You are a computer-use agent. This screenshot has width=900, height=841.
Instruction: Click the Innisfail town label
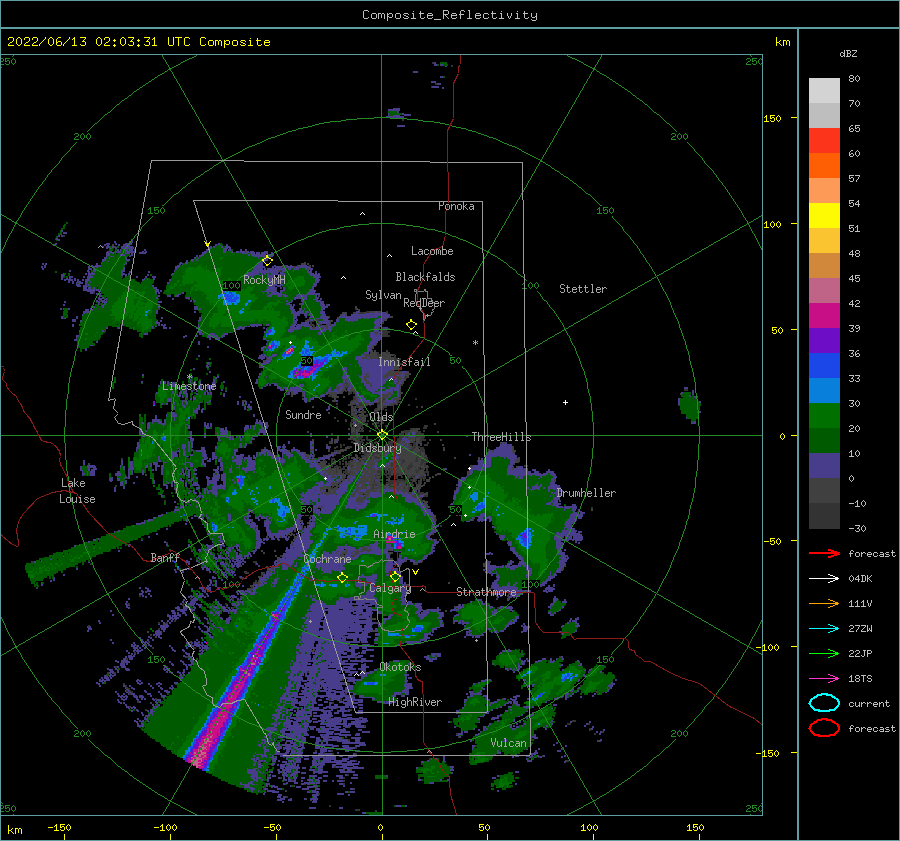[x=404, y=362]
